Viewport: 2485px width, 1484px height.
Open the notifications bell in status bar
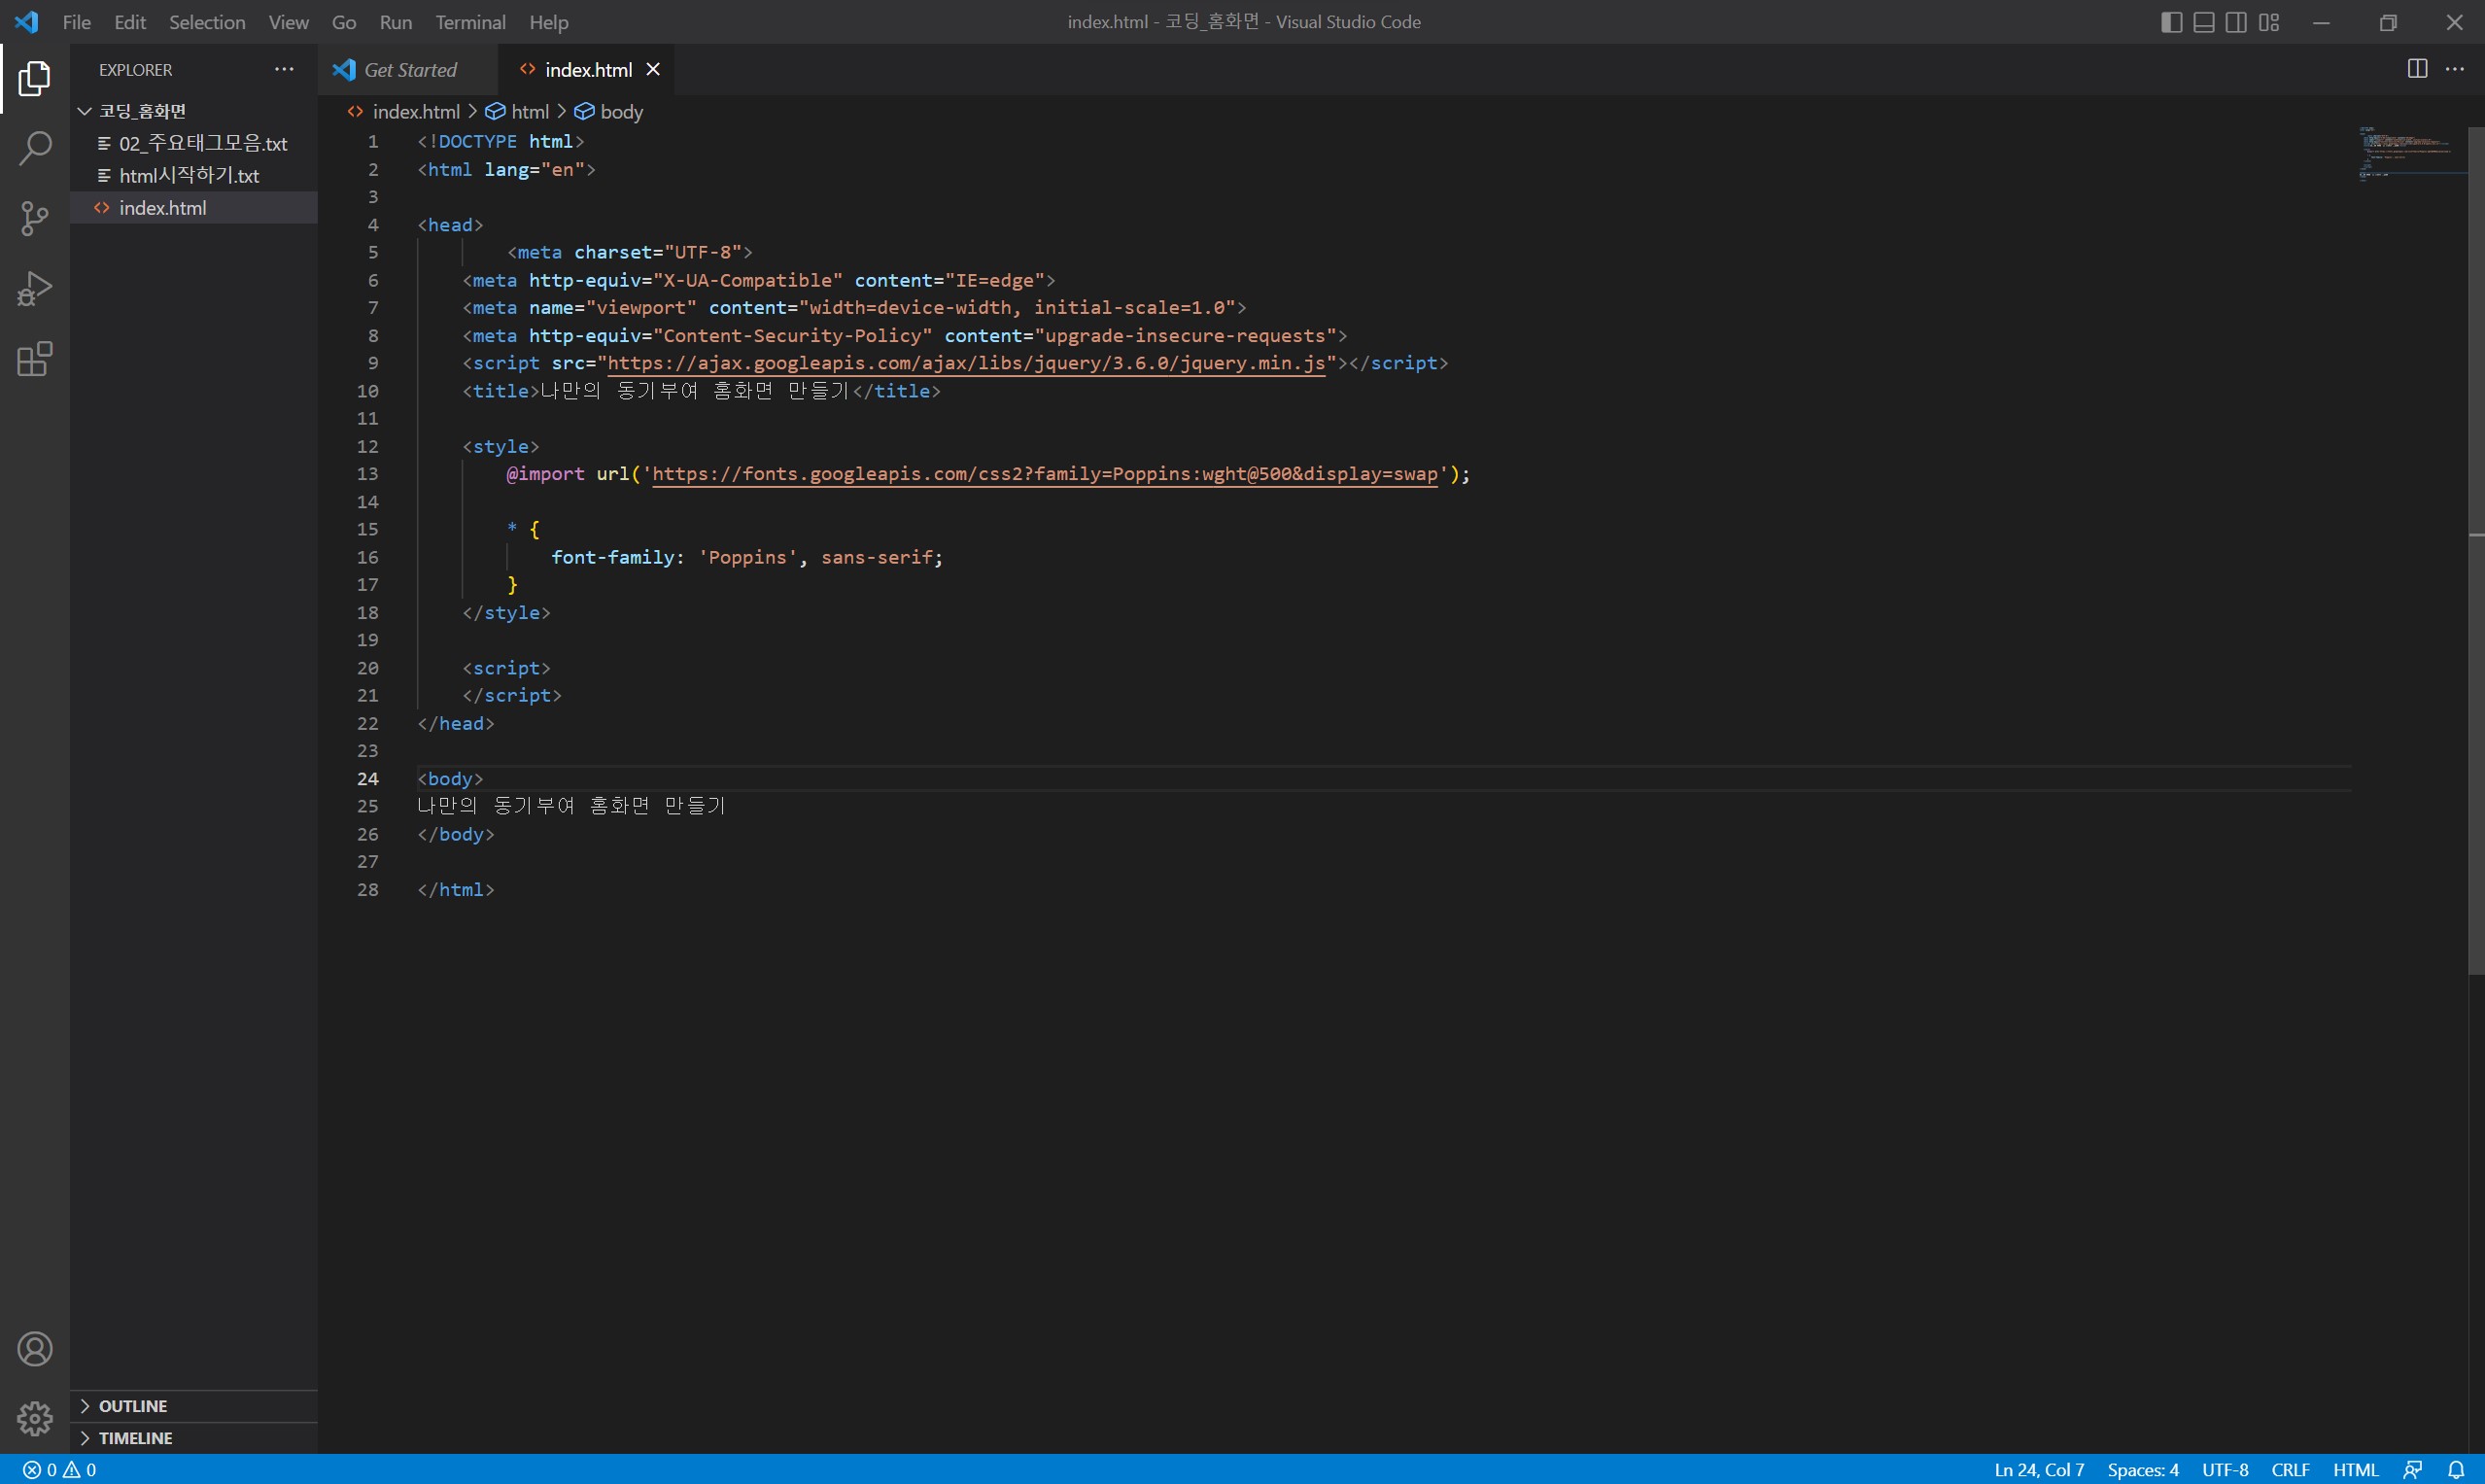coord(2456,1470)
